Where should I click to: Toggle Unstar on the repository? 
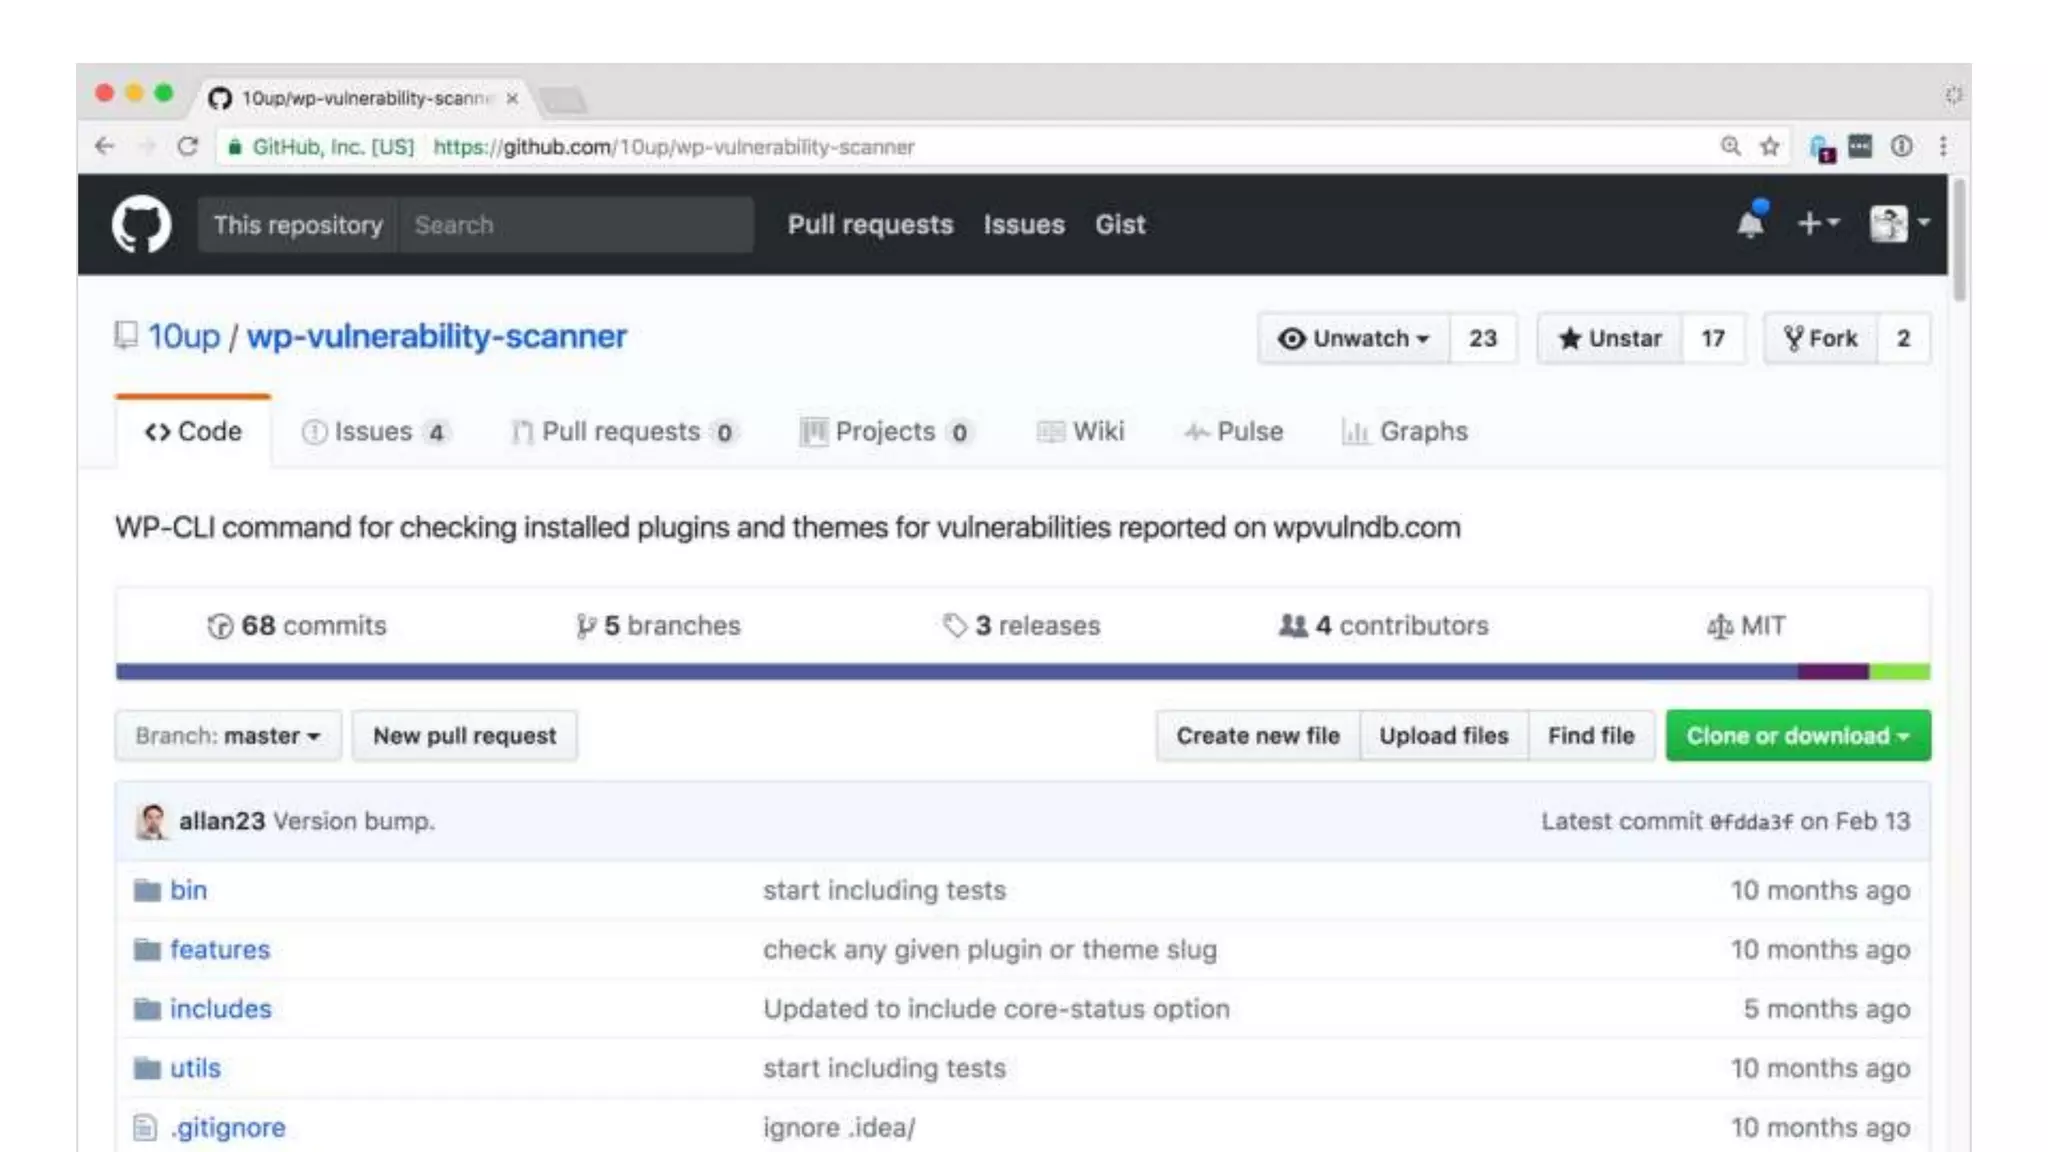[1610, 339]
